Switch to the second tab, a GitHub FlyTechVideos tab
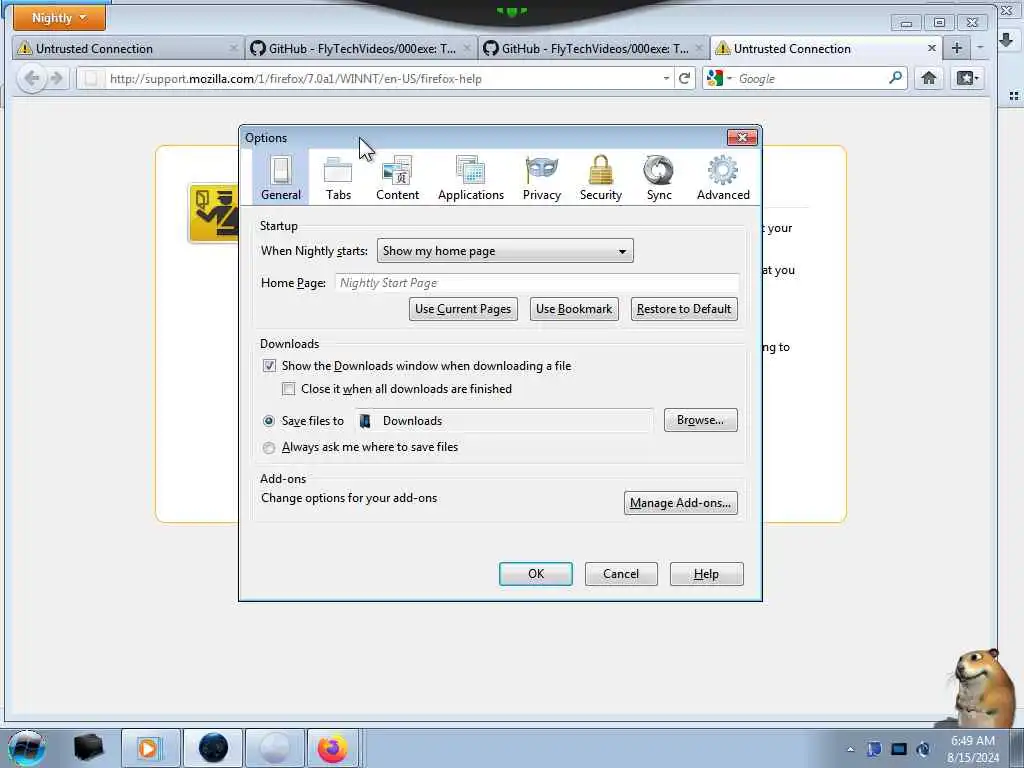The height and width of the screenshot is (768, 1024). tap(360, 48)
